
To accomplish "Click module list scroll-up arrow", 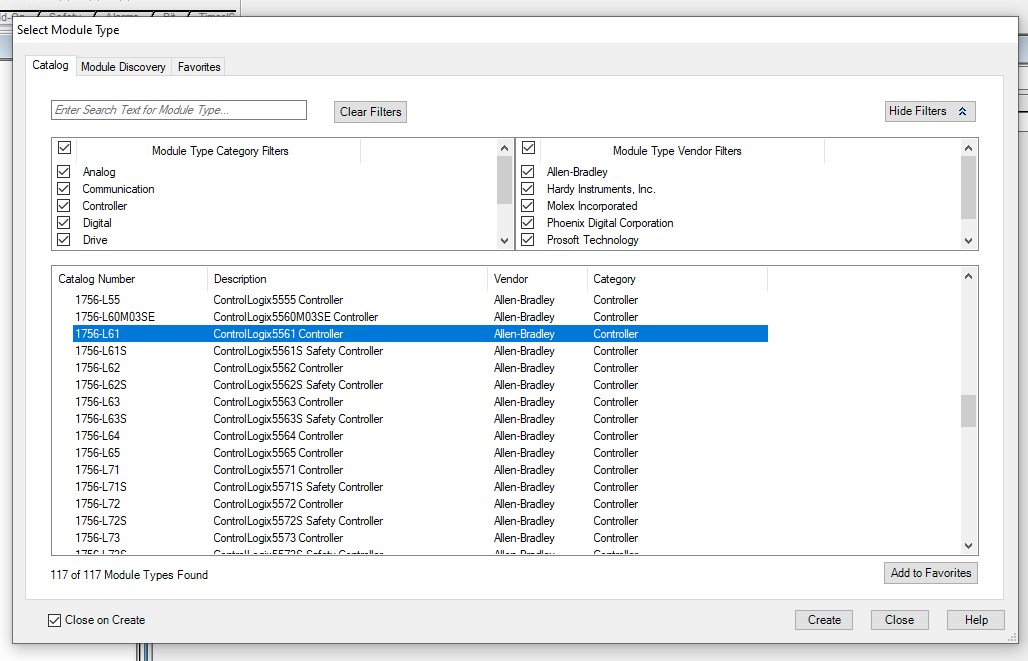I will tap(968, 276).
